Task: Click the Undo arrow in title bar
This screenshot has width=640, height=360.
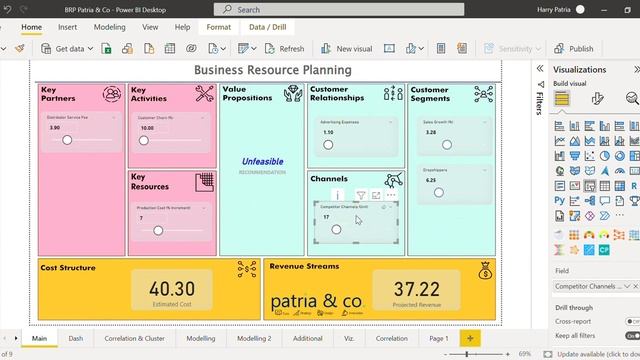Action: tap(7, 9)
